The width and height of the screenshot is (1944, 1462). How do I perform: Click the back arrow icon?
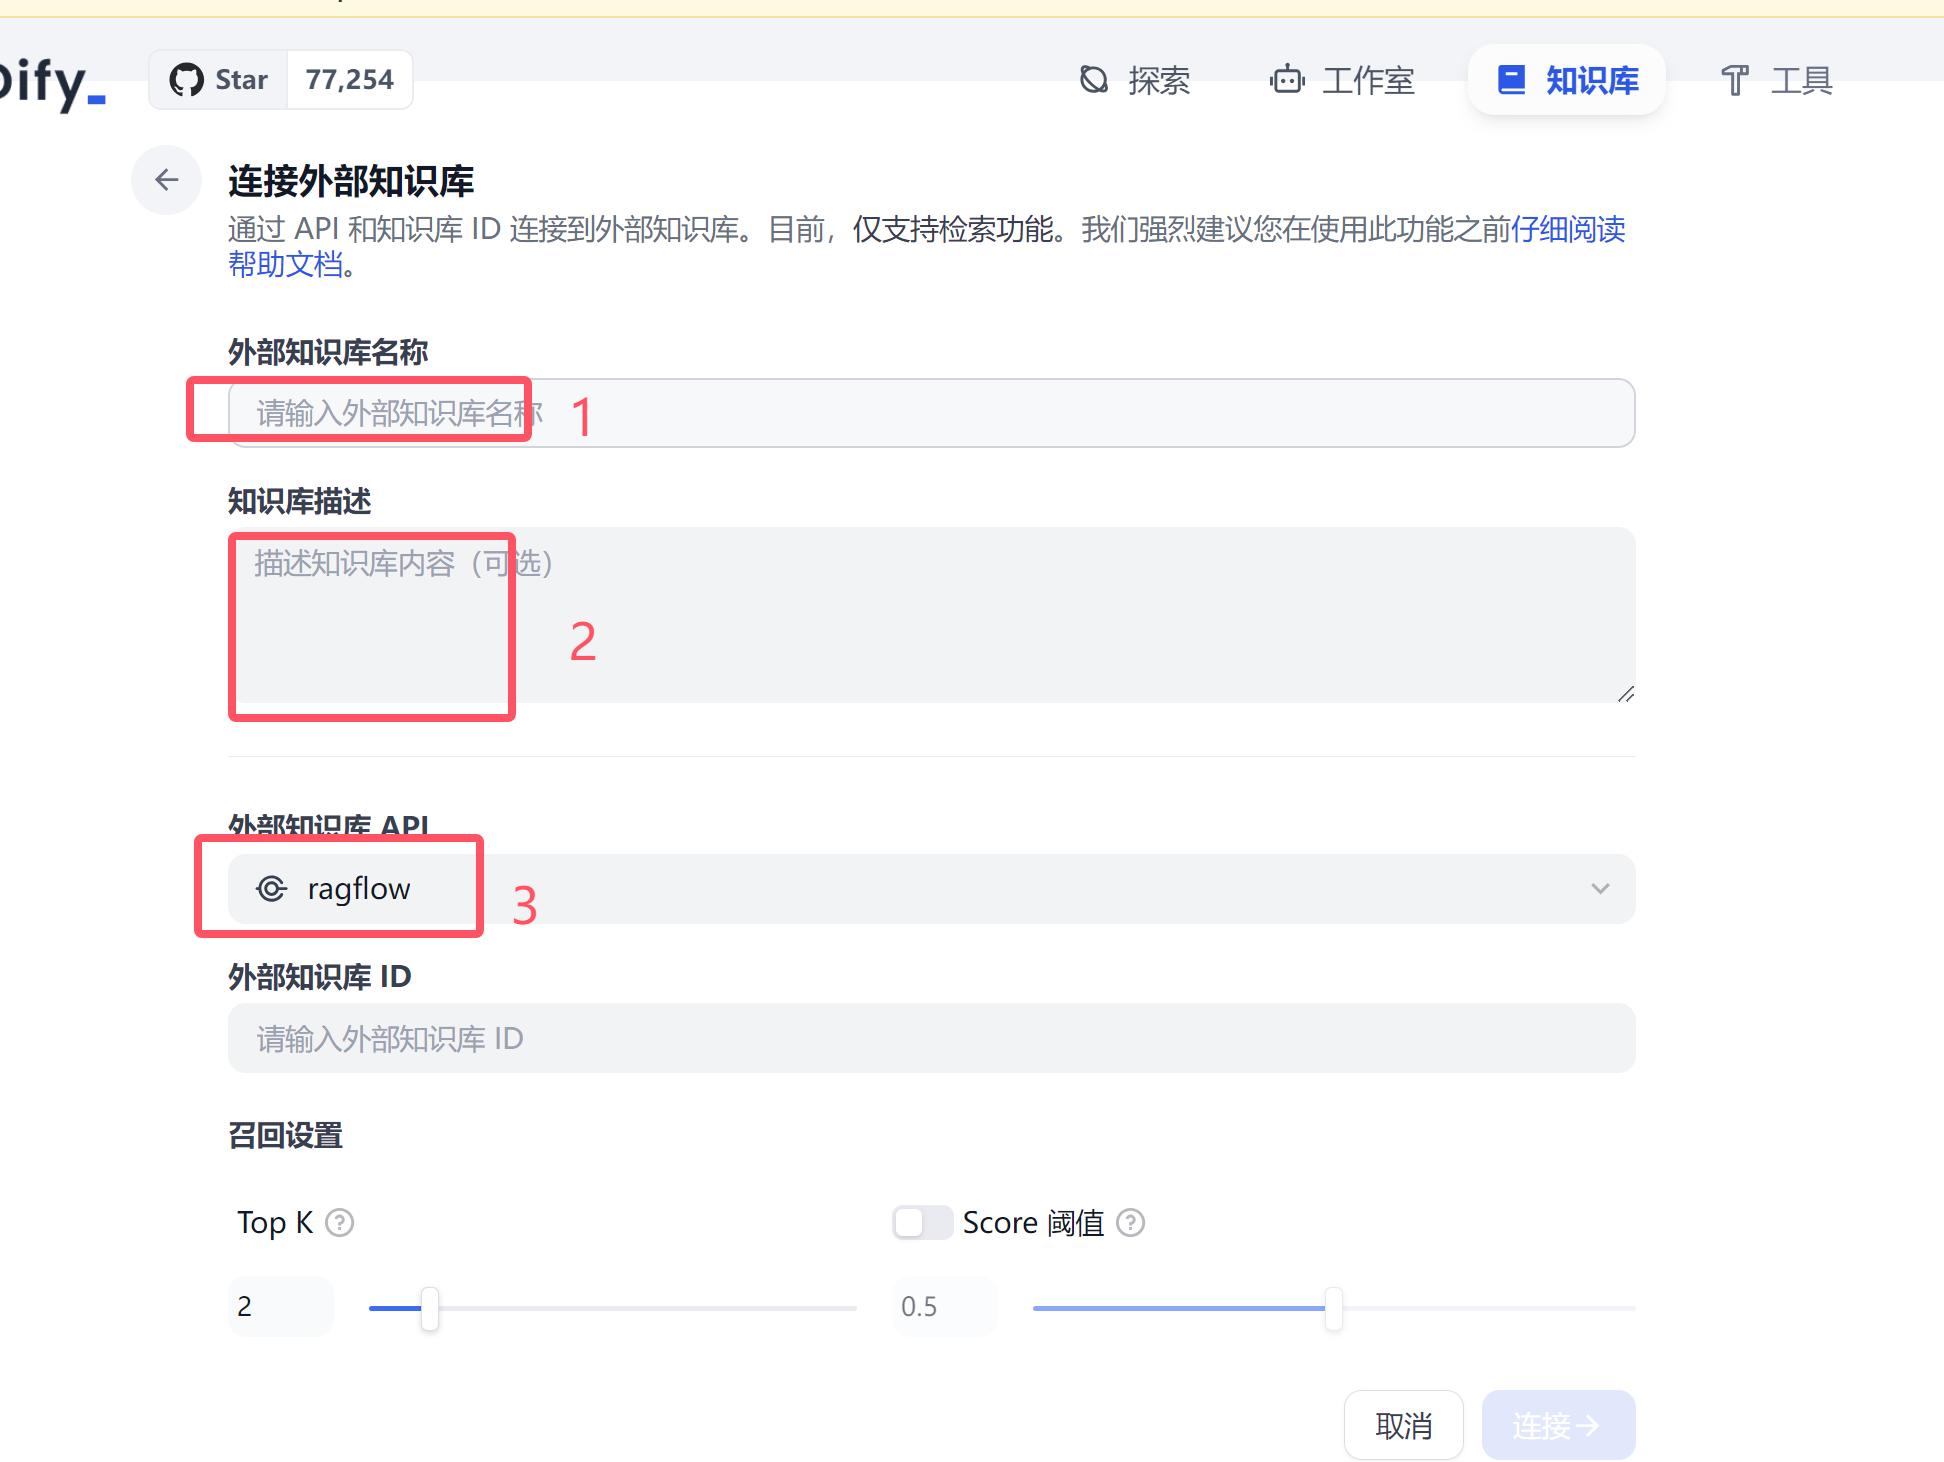(166, 180)
